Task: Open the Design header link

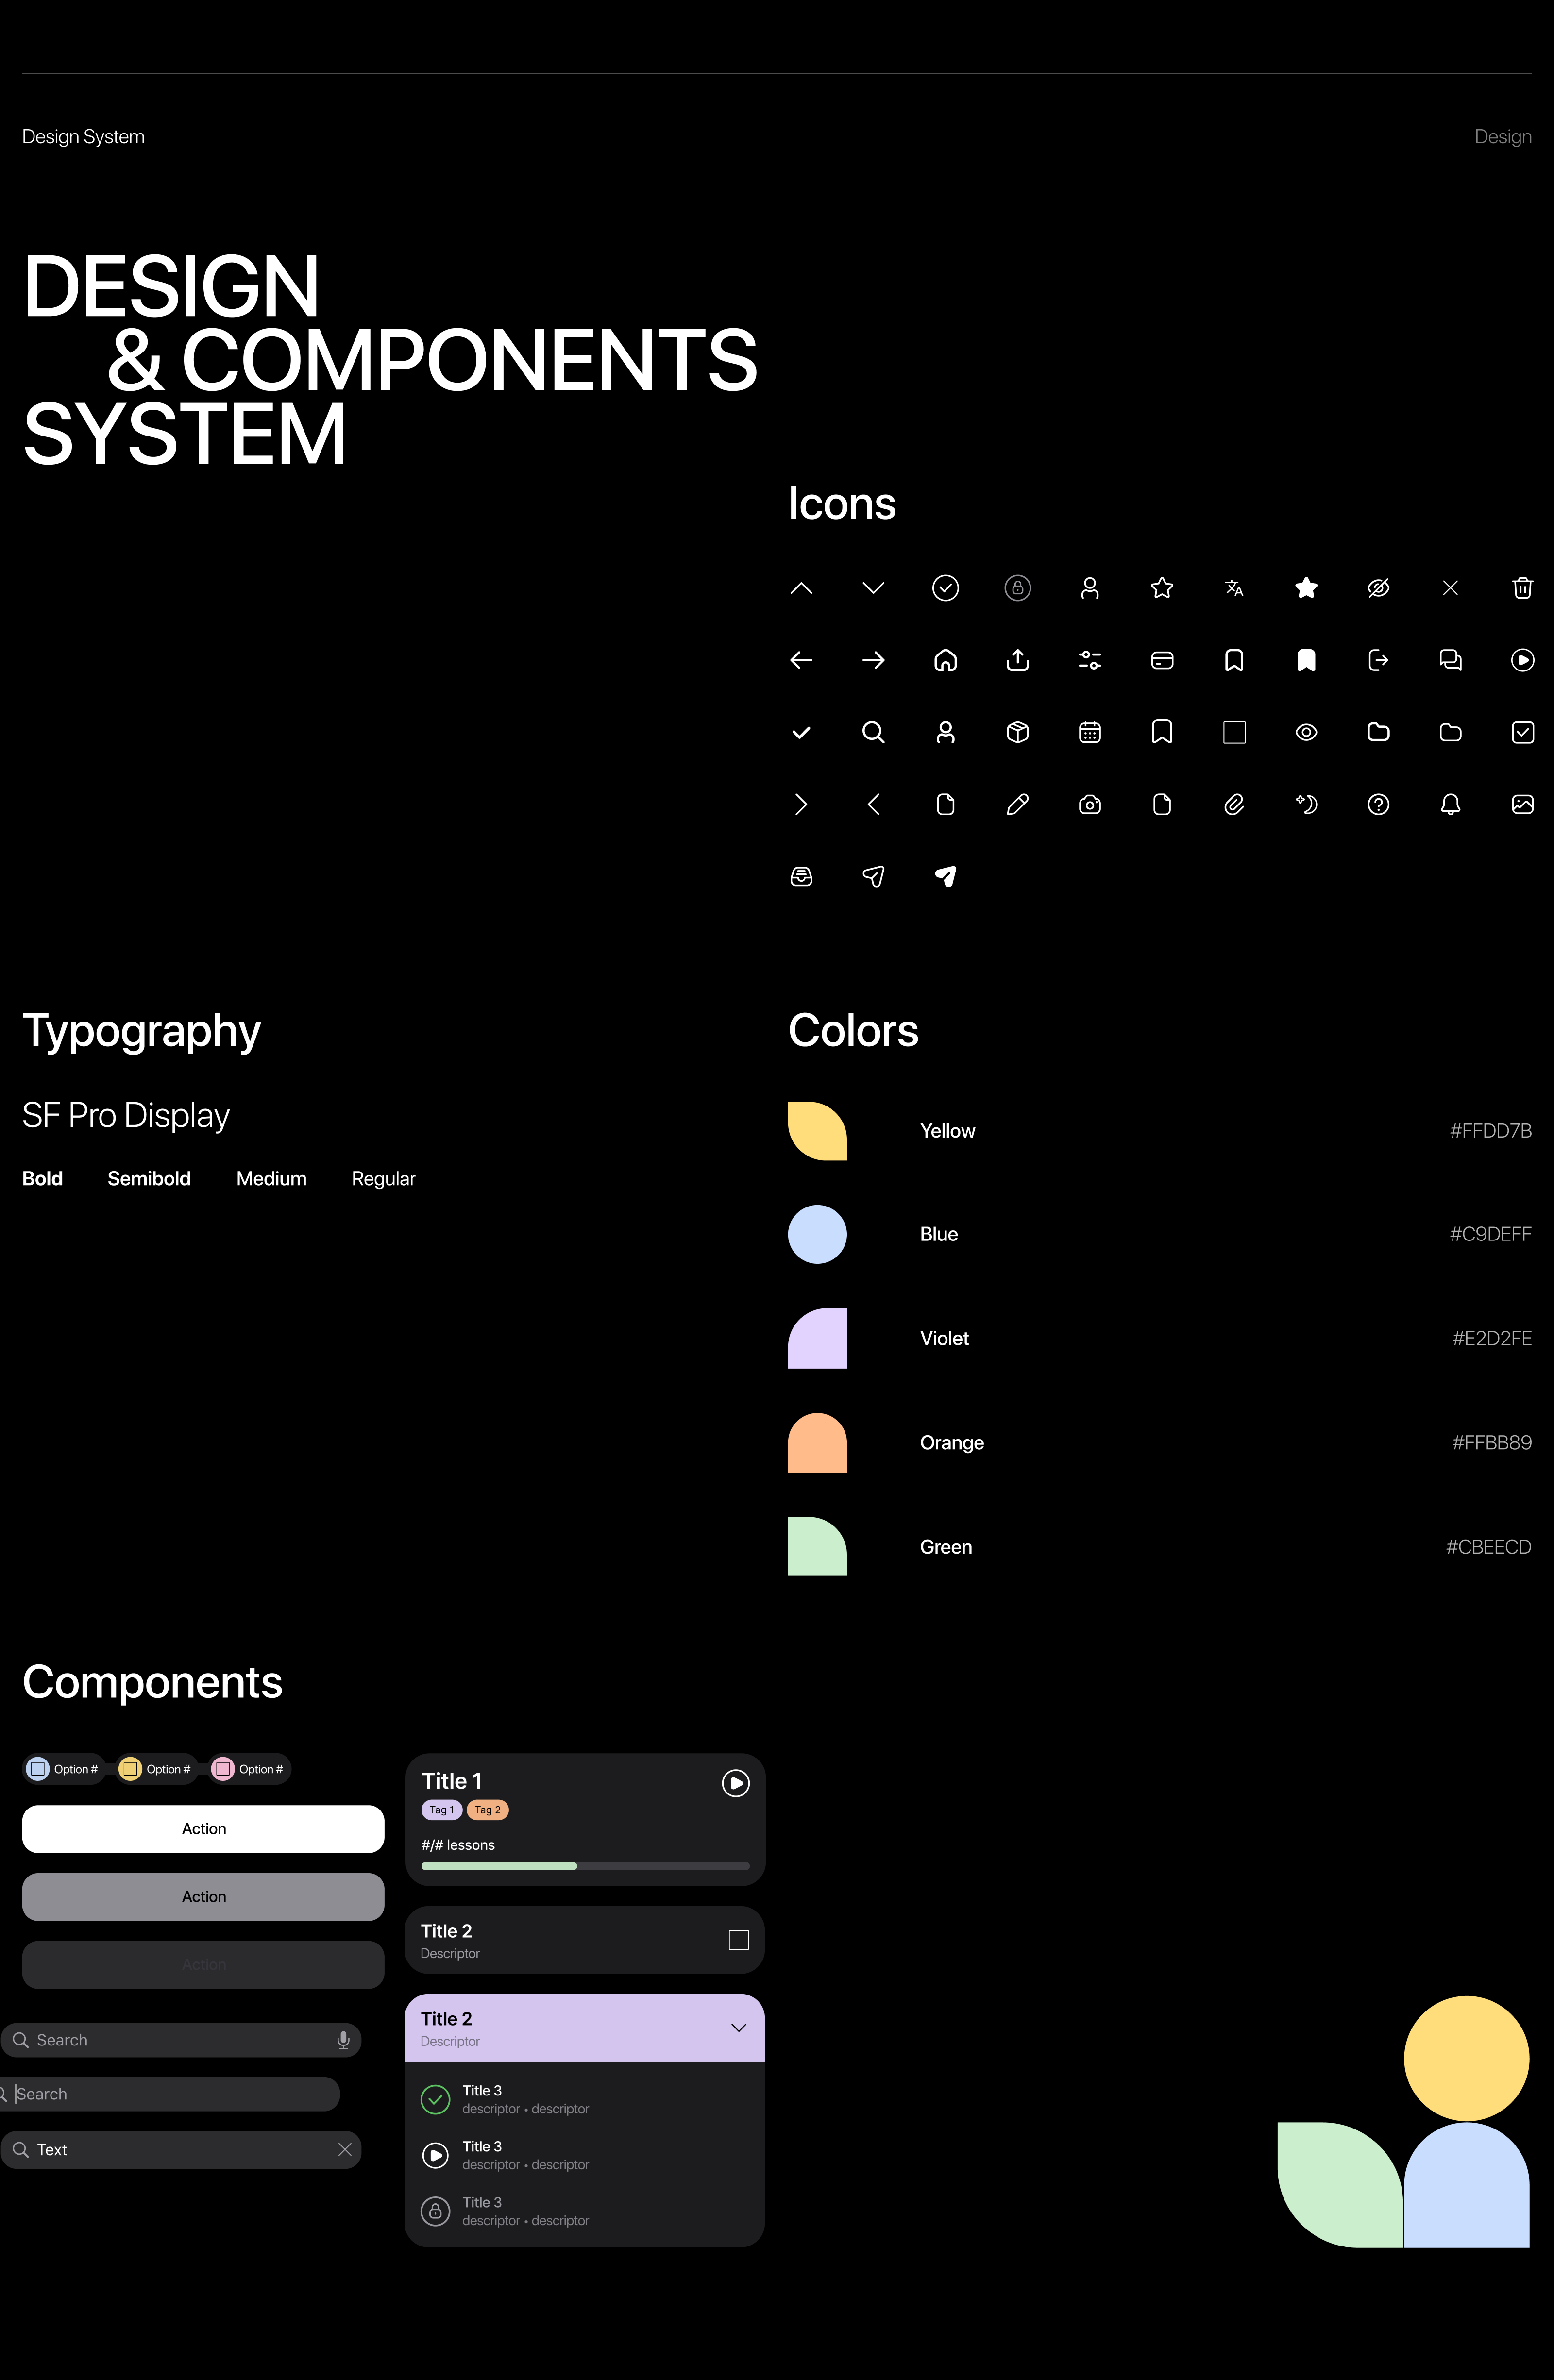Action: (x=1502, y=137)
